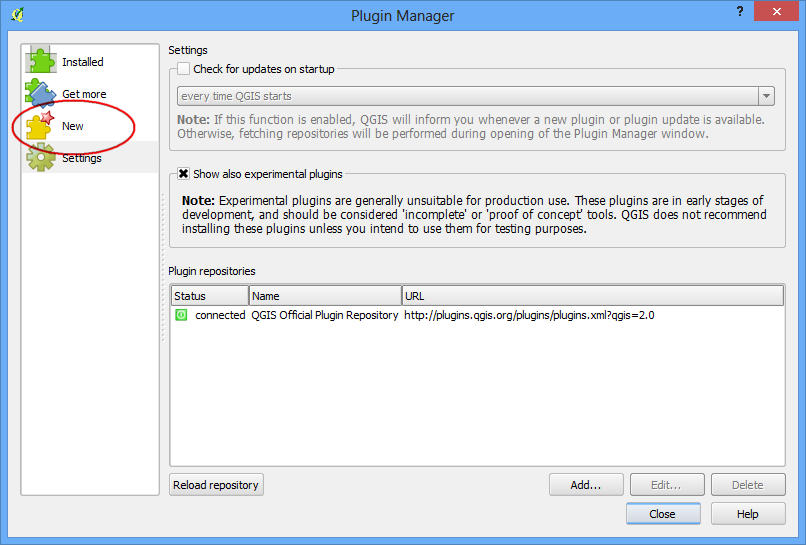Click the blue Get more puzzle icon
The height and width of the screenshot is (545, 806).
(41, 93)
